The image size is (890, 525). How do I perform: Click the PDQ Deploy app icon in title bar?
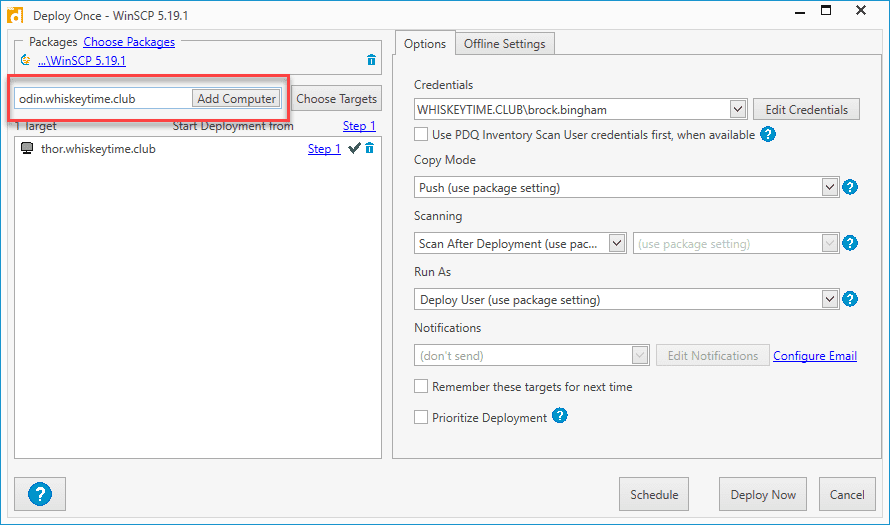tap(15, 15)
